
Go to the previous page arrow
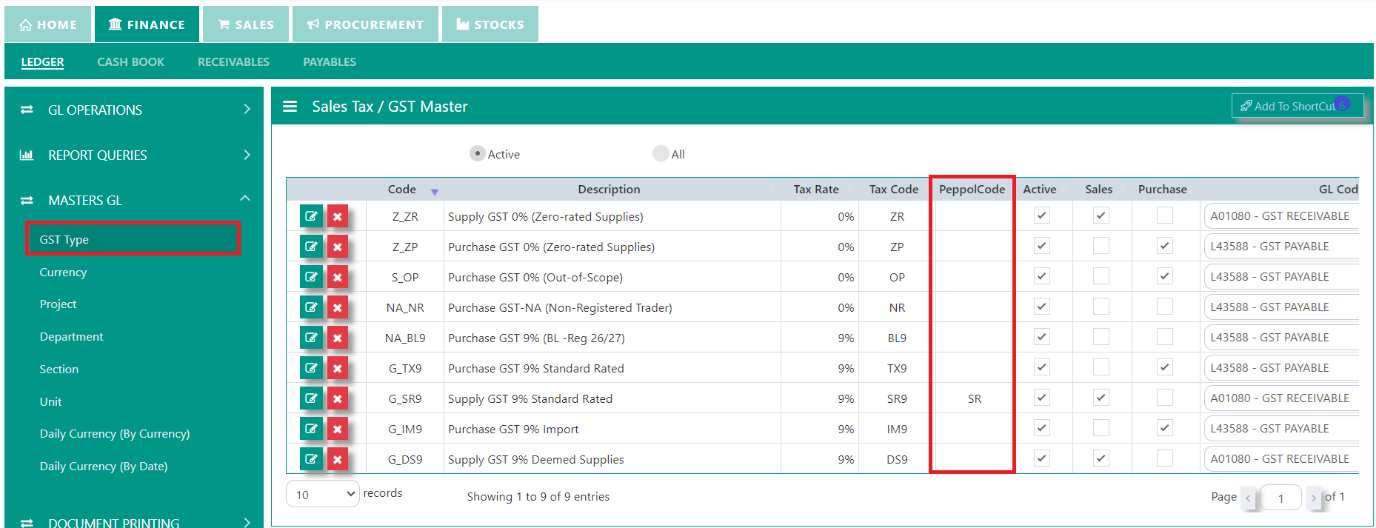[x=1249, y=497]
